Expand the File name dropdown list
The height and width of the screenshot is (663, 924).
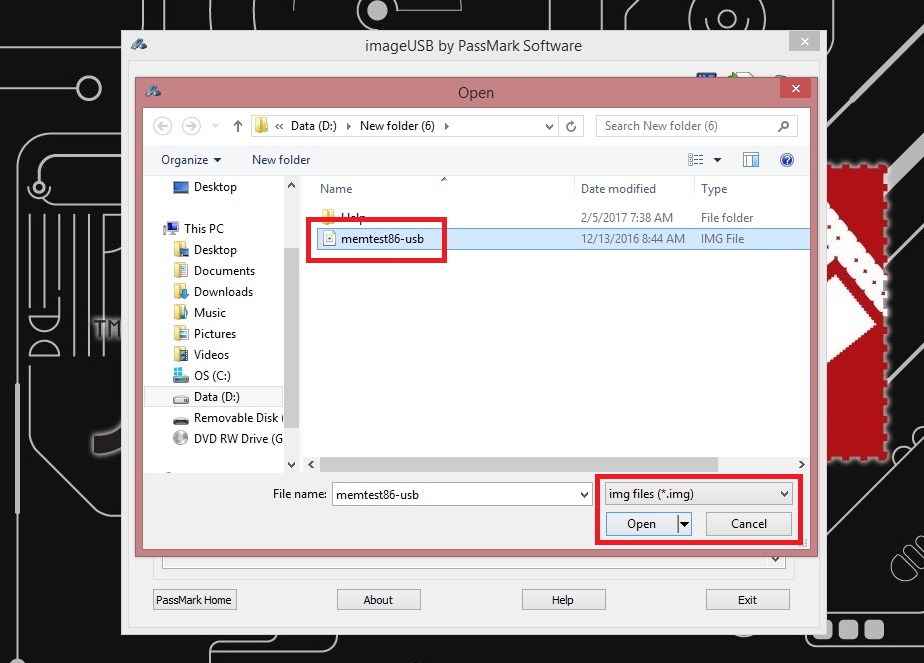584,494
